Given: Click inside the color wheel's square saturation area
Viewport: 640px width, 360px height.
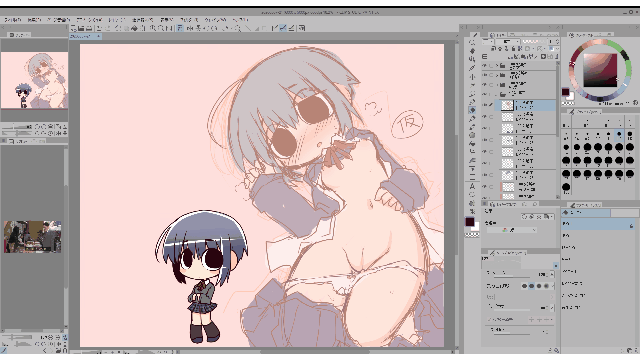Looking at the screenshot, I should pyautogui.click(x=600, y=70).
